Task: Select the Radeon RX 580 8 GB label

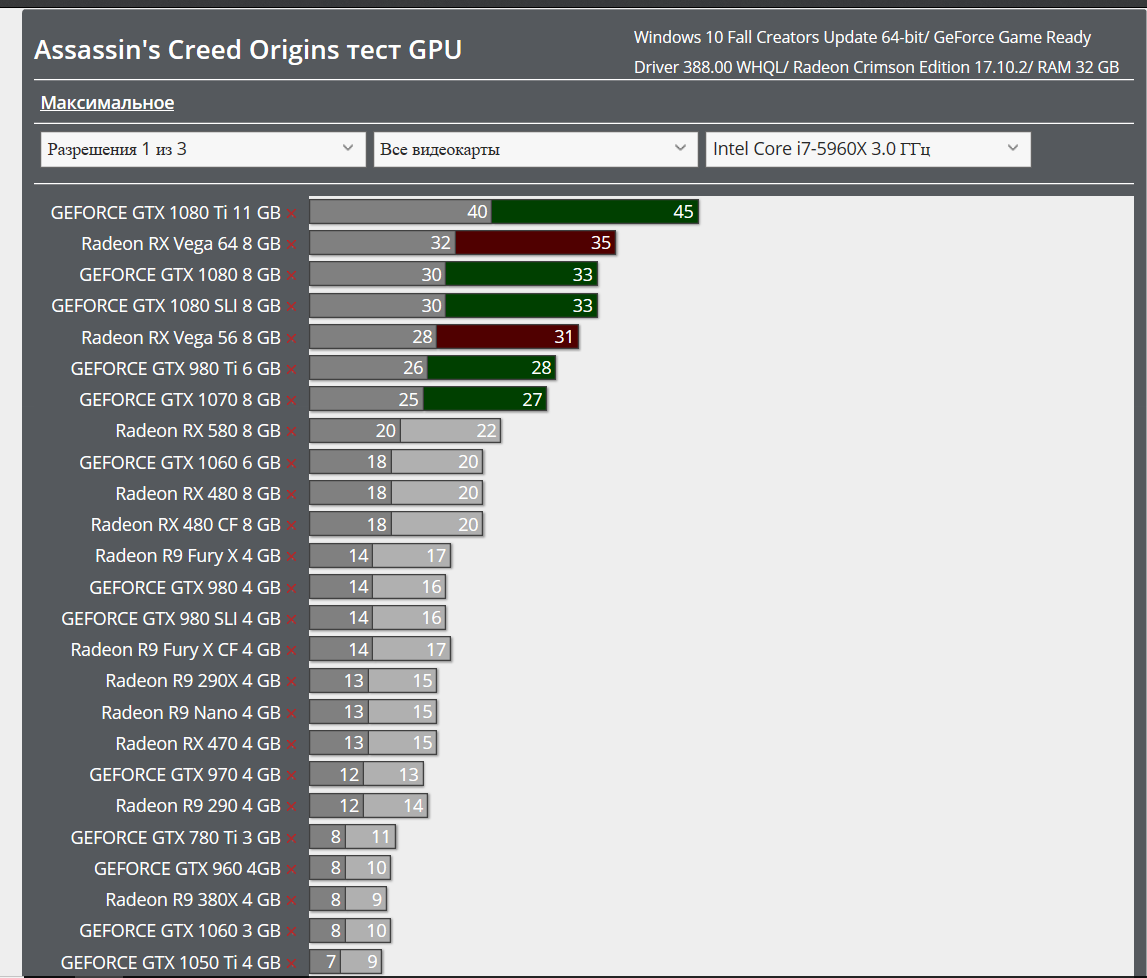Action: click(198, 431)
